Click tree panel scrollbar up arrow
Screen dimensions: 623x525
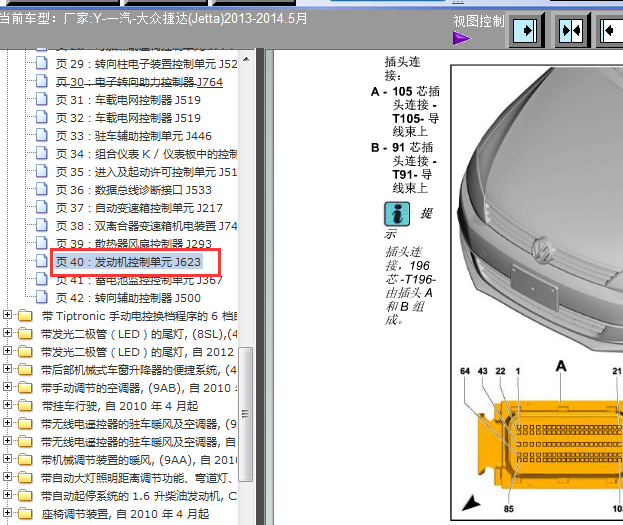(x=246, y=59)
